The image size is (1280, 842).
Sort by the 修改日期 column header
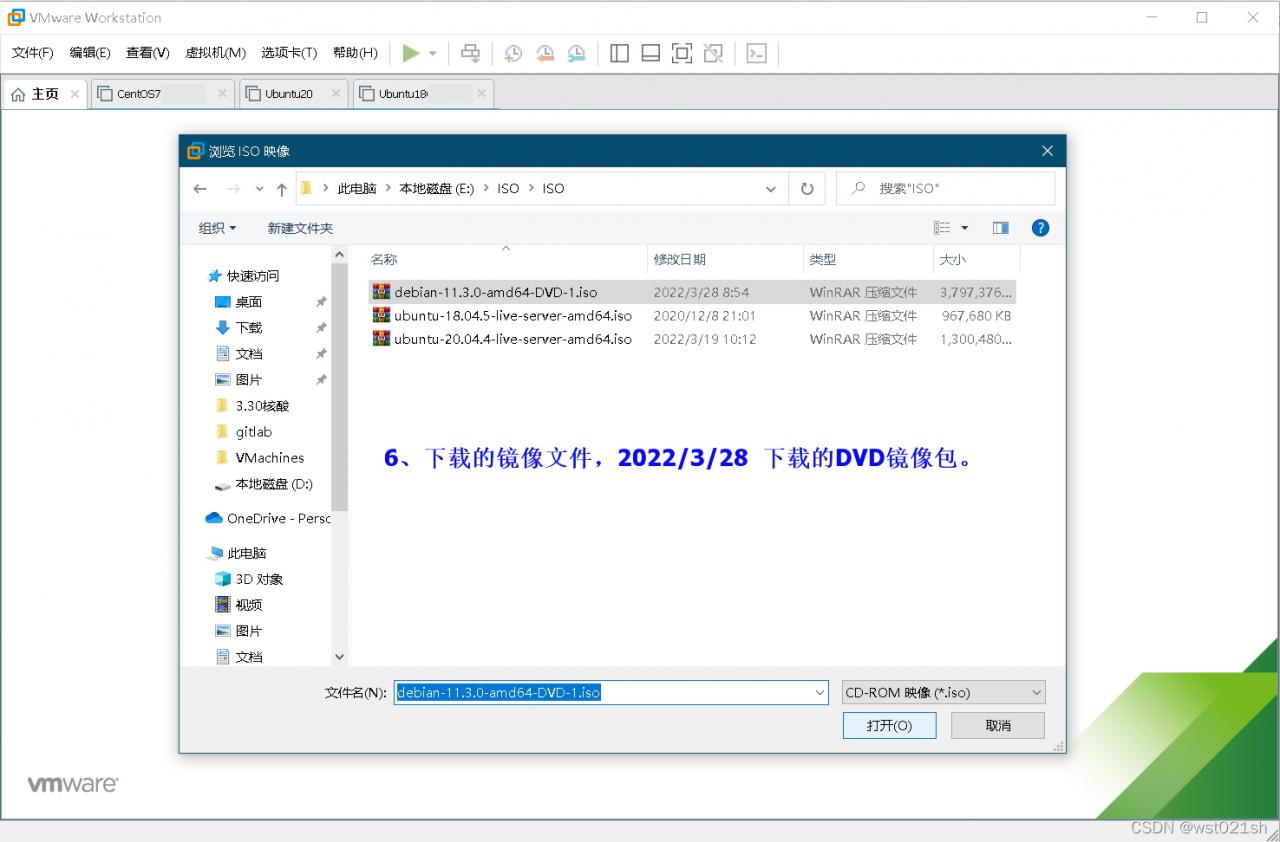[725, 259]
